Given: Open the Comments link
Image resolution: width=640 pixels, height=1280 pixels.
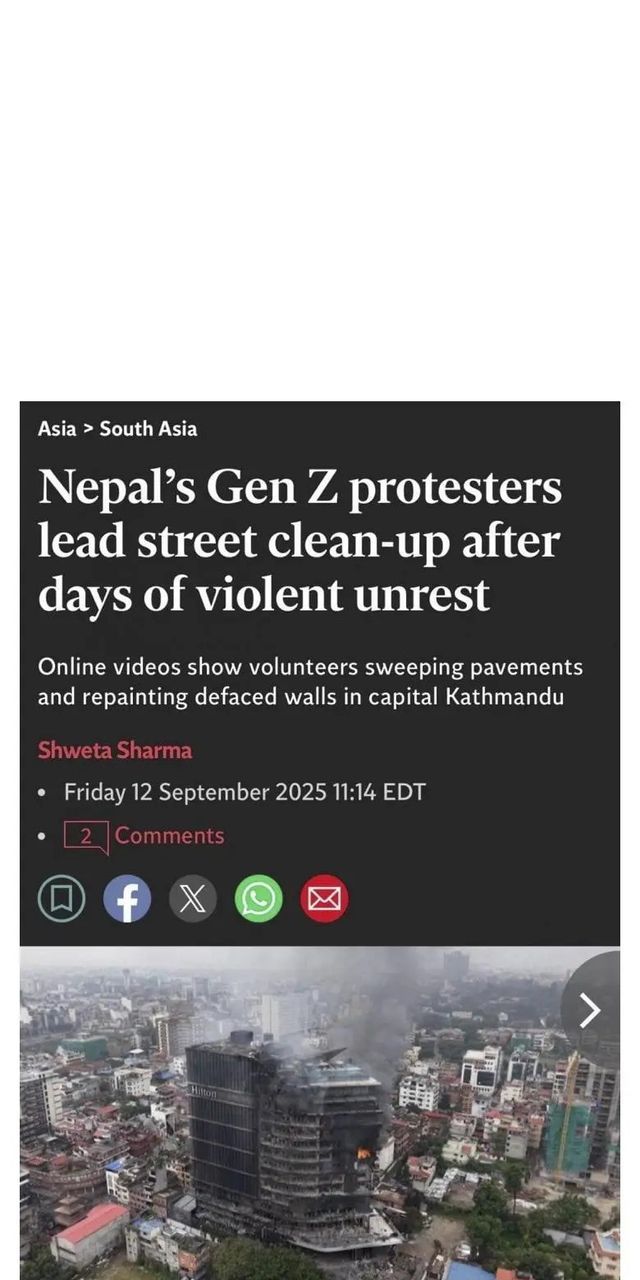Looking at the screenshot, I should pos(169,836).
